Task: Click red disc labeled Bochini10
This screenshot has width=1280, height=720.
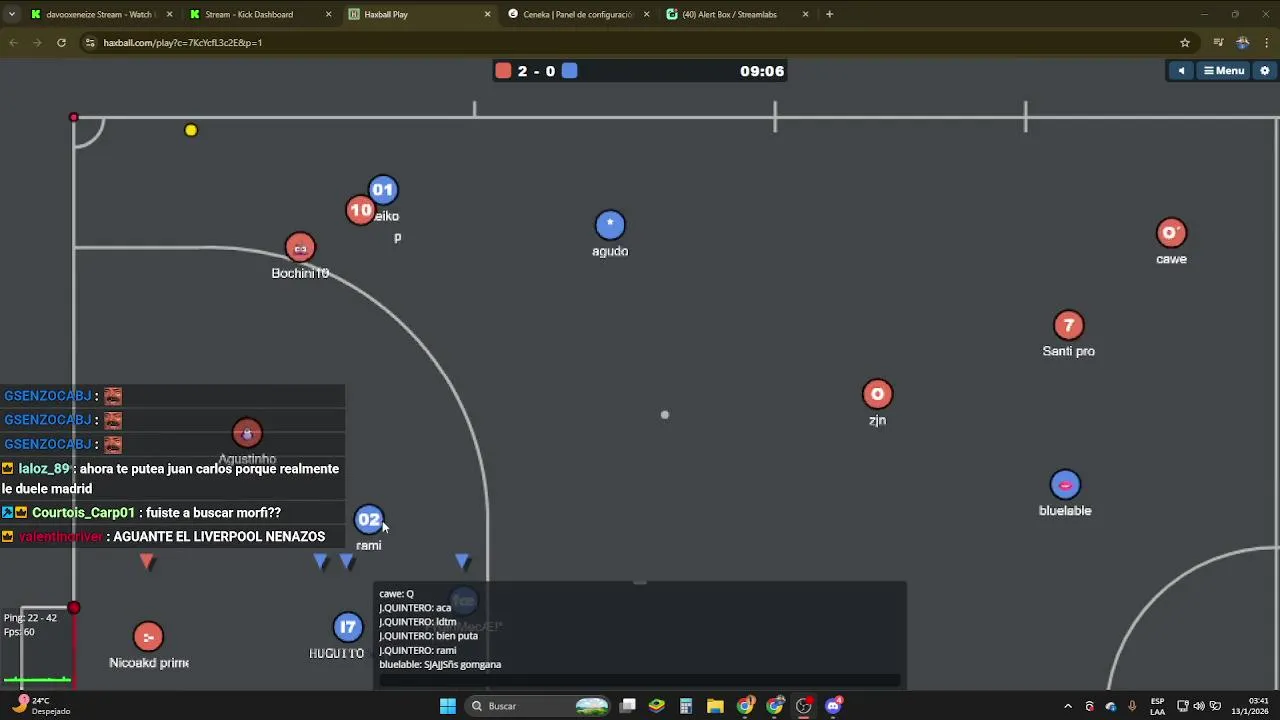Action: (x=300, y=248)
